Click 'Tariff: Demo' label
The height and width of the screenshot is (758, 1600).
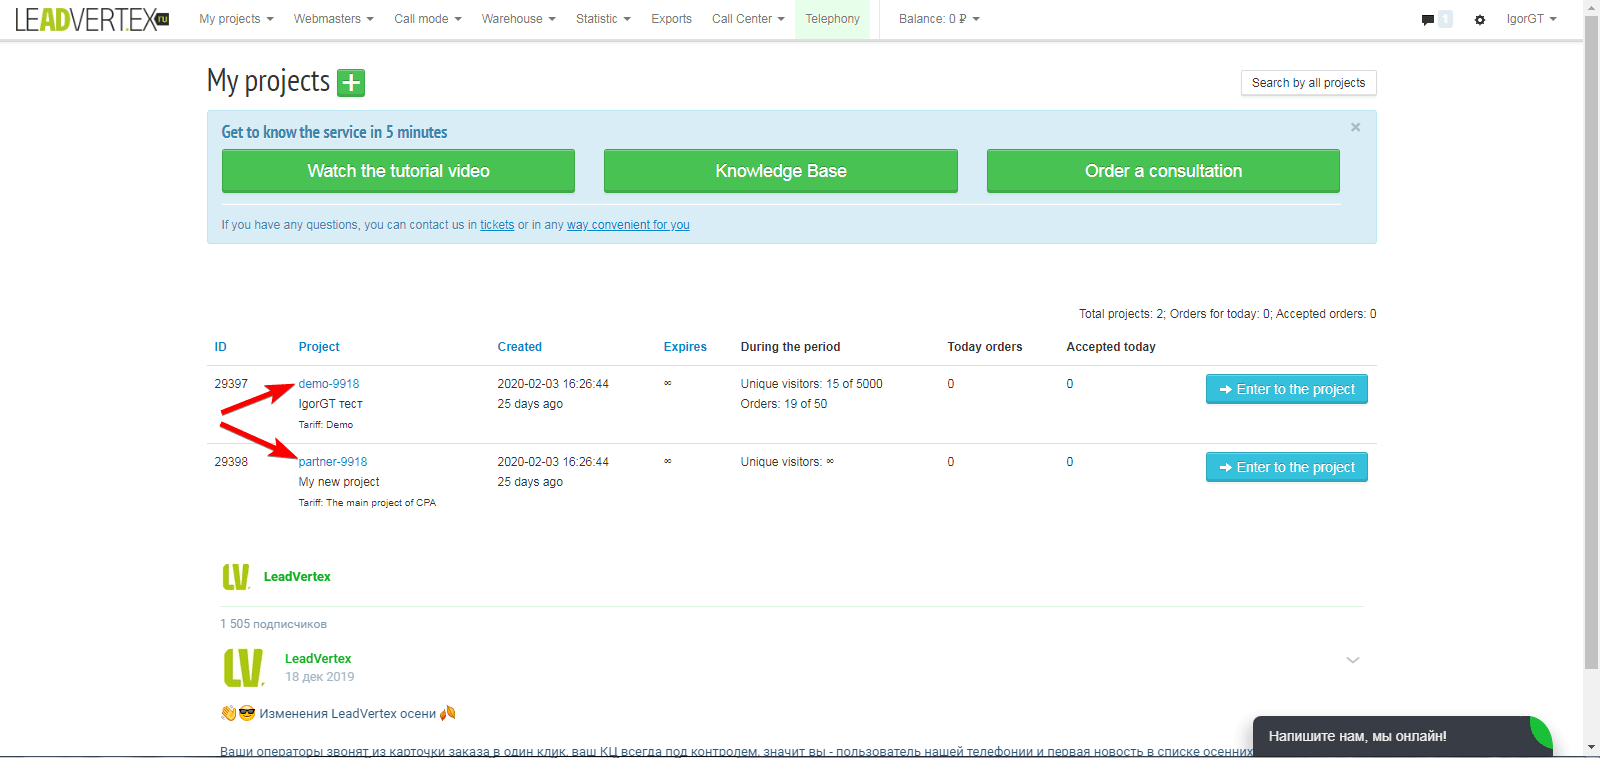pyautogui.click(x=325, y=425)
